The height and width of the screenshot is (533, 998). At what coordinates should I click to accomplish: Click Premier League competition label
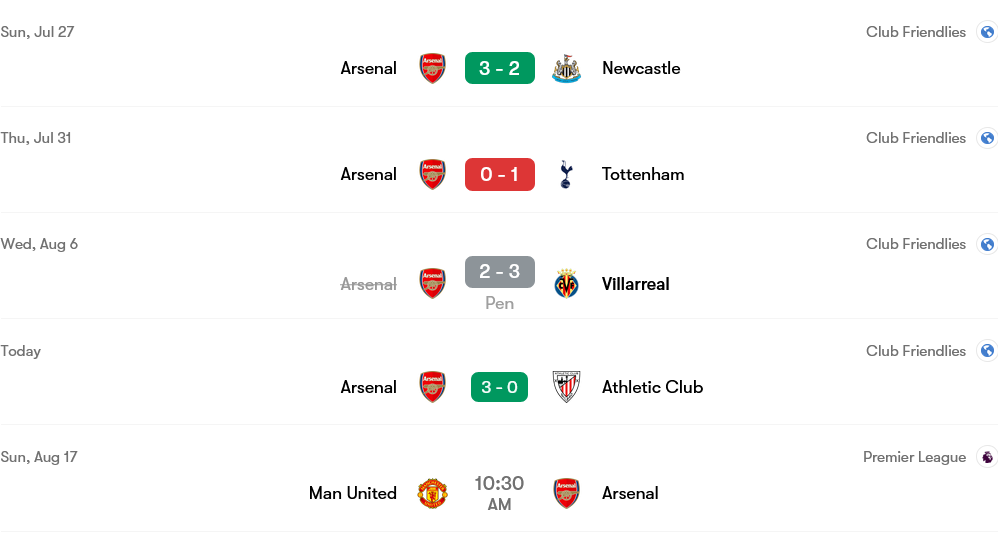915,457
